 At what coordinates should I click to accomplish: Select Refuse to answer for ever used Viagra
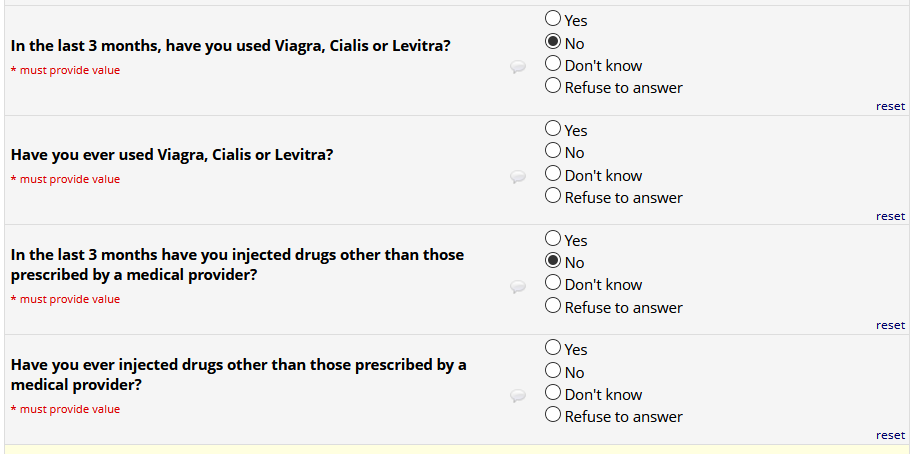coord(553,196)
